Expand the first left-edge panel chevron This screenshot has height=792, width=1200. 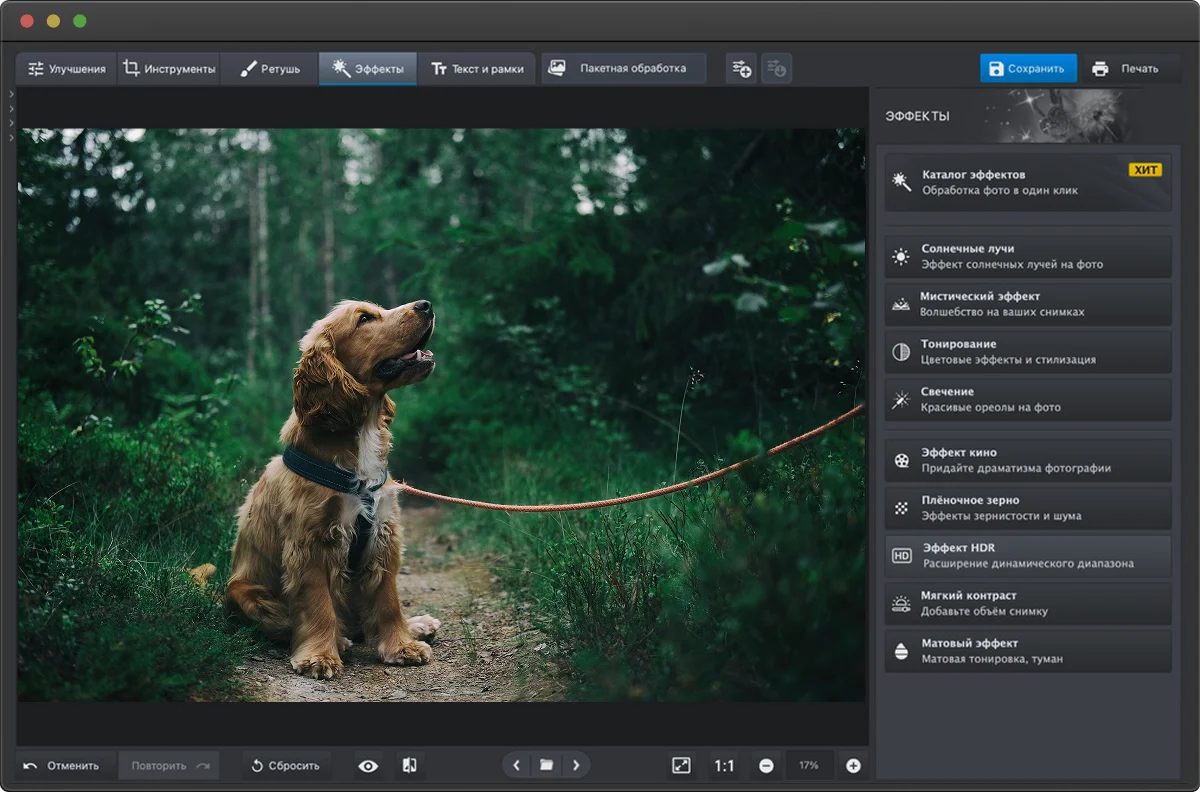click(x=10, y=94)
